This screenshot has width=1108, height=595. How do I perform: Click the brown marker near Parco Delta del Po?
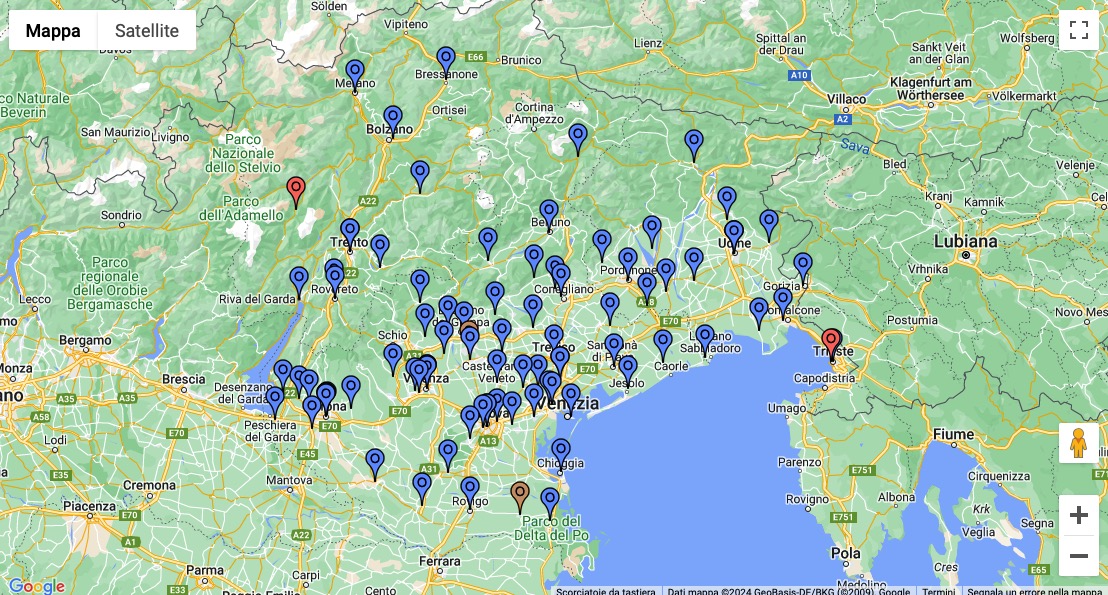click(519, 493)
